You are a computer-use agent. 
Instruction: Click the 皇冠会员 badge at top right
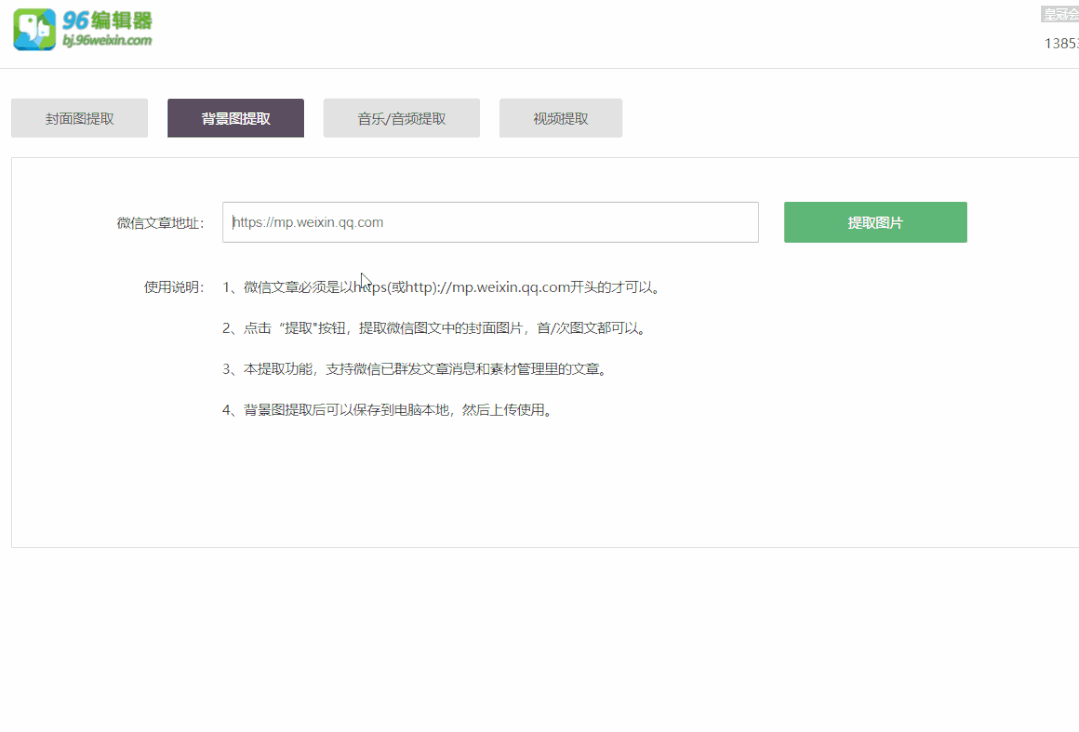(1062, 12)
